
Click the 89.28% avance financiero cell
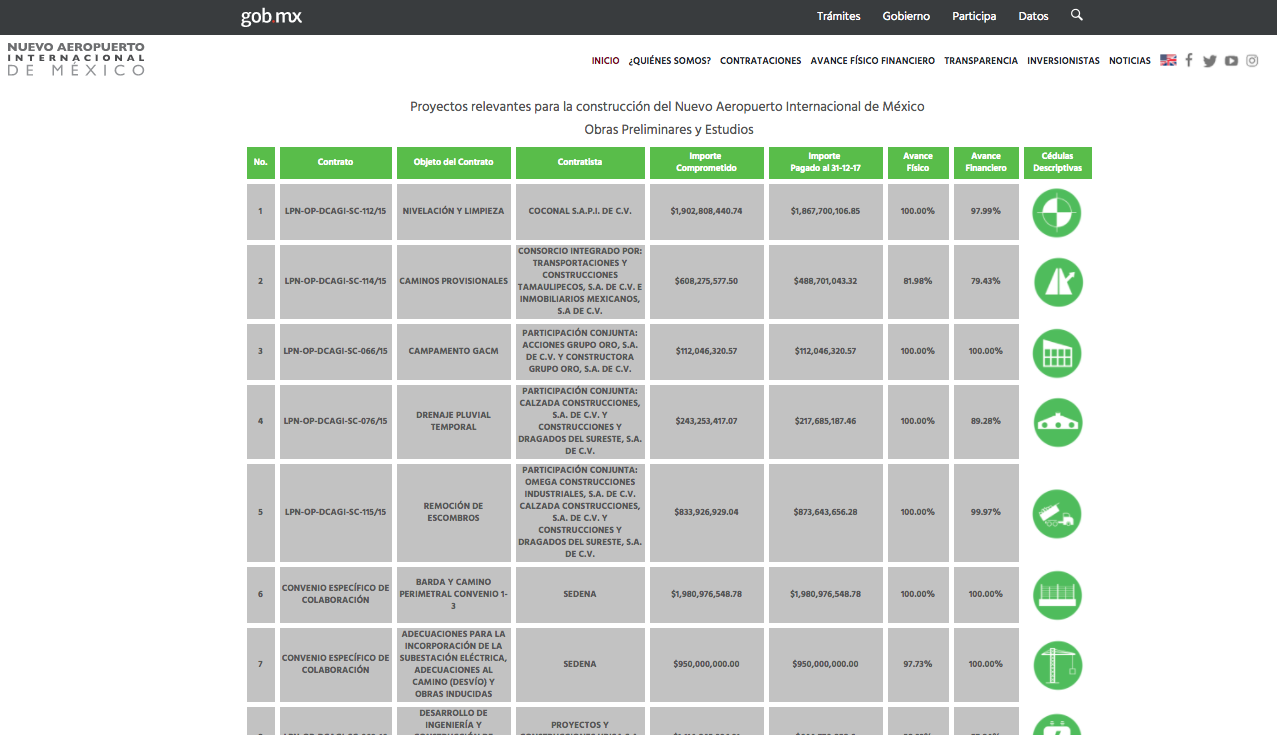986,421
